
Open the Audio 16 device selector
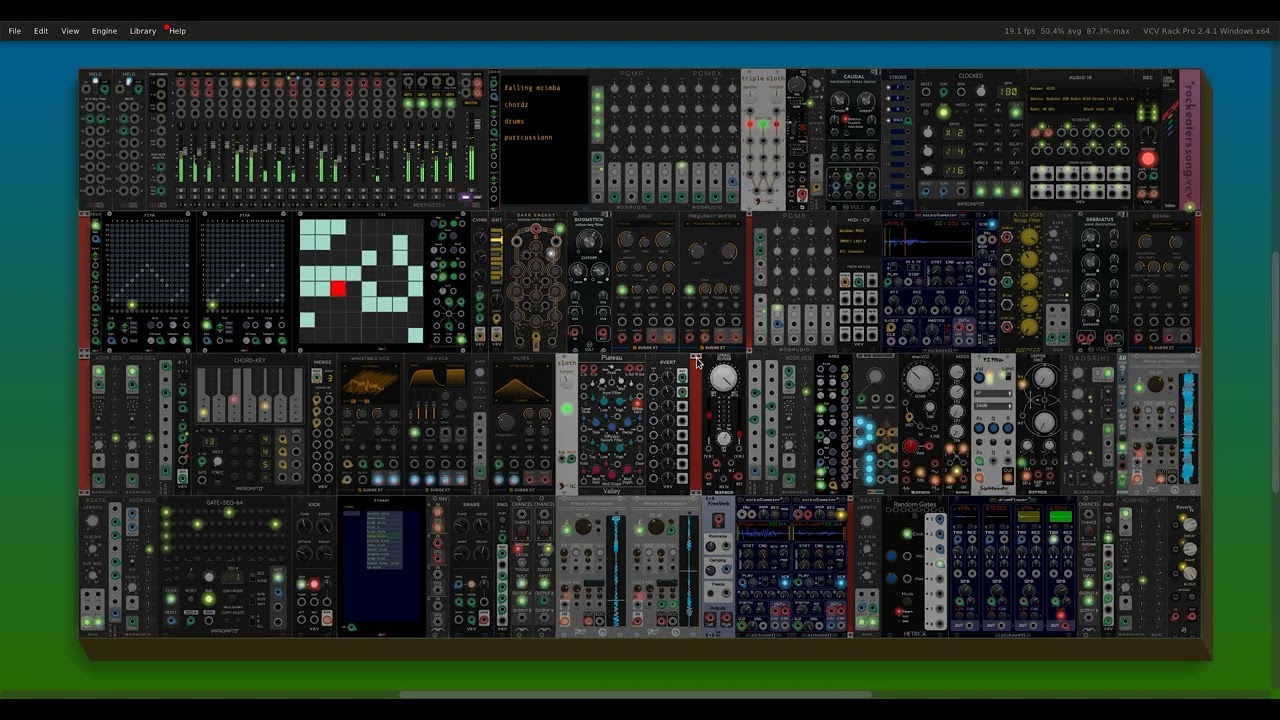pos(1080,98)
